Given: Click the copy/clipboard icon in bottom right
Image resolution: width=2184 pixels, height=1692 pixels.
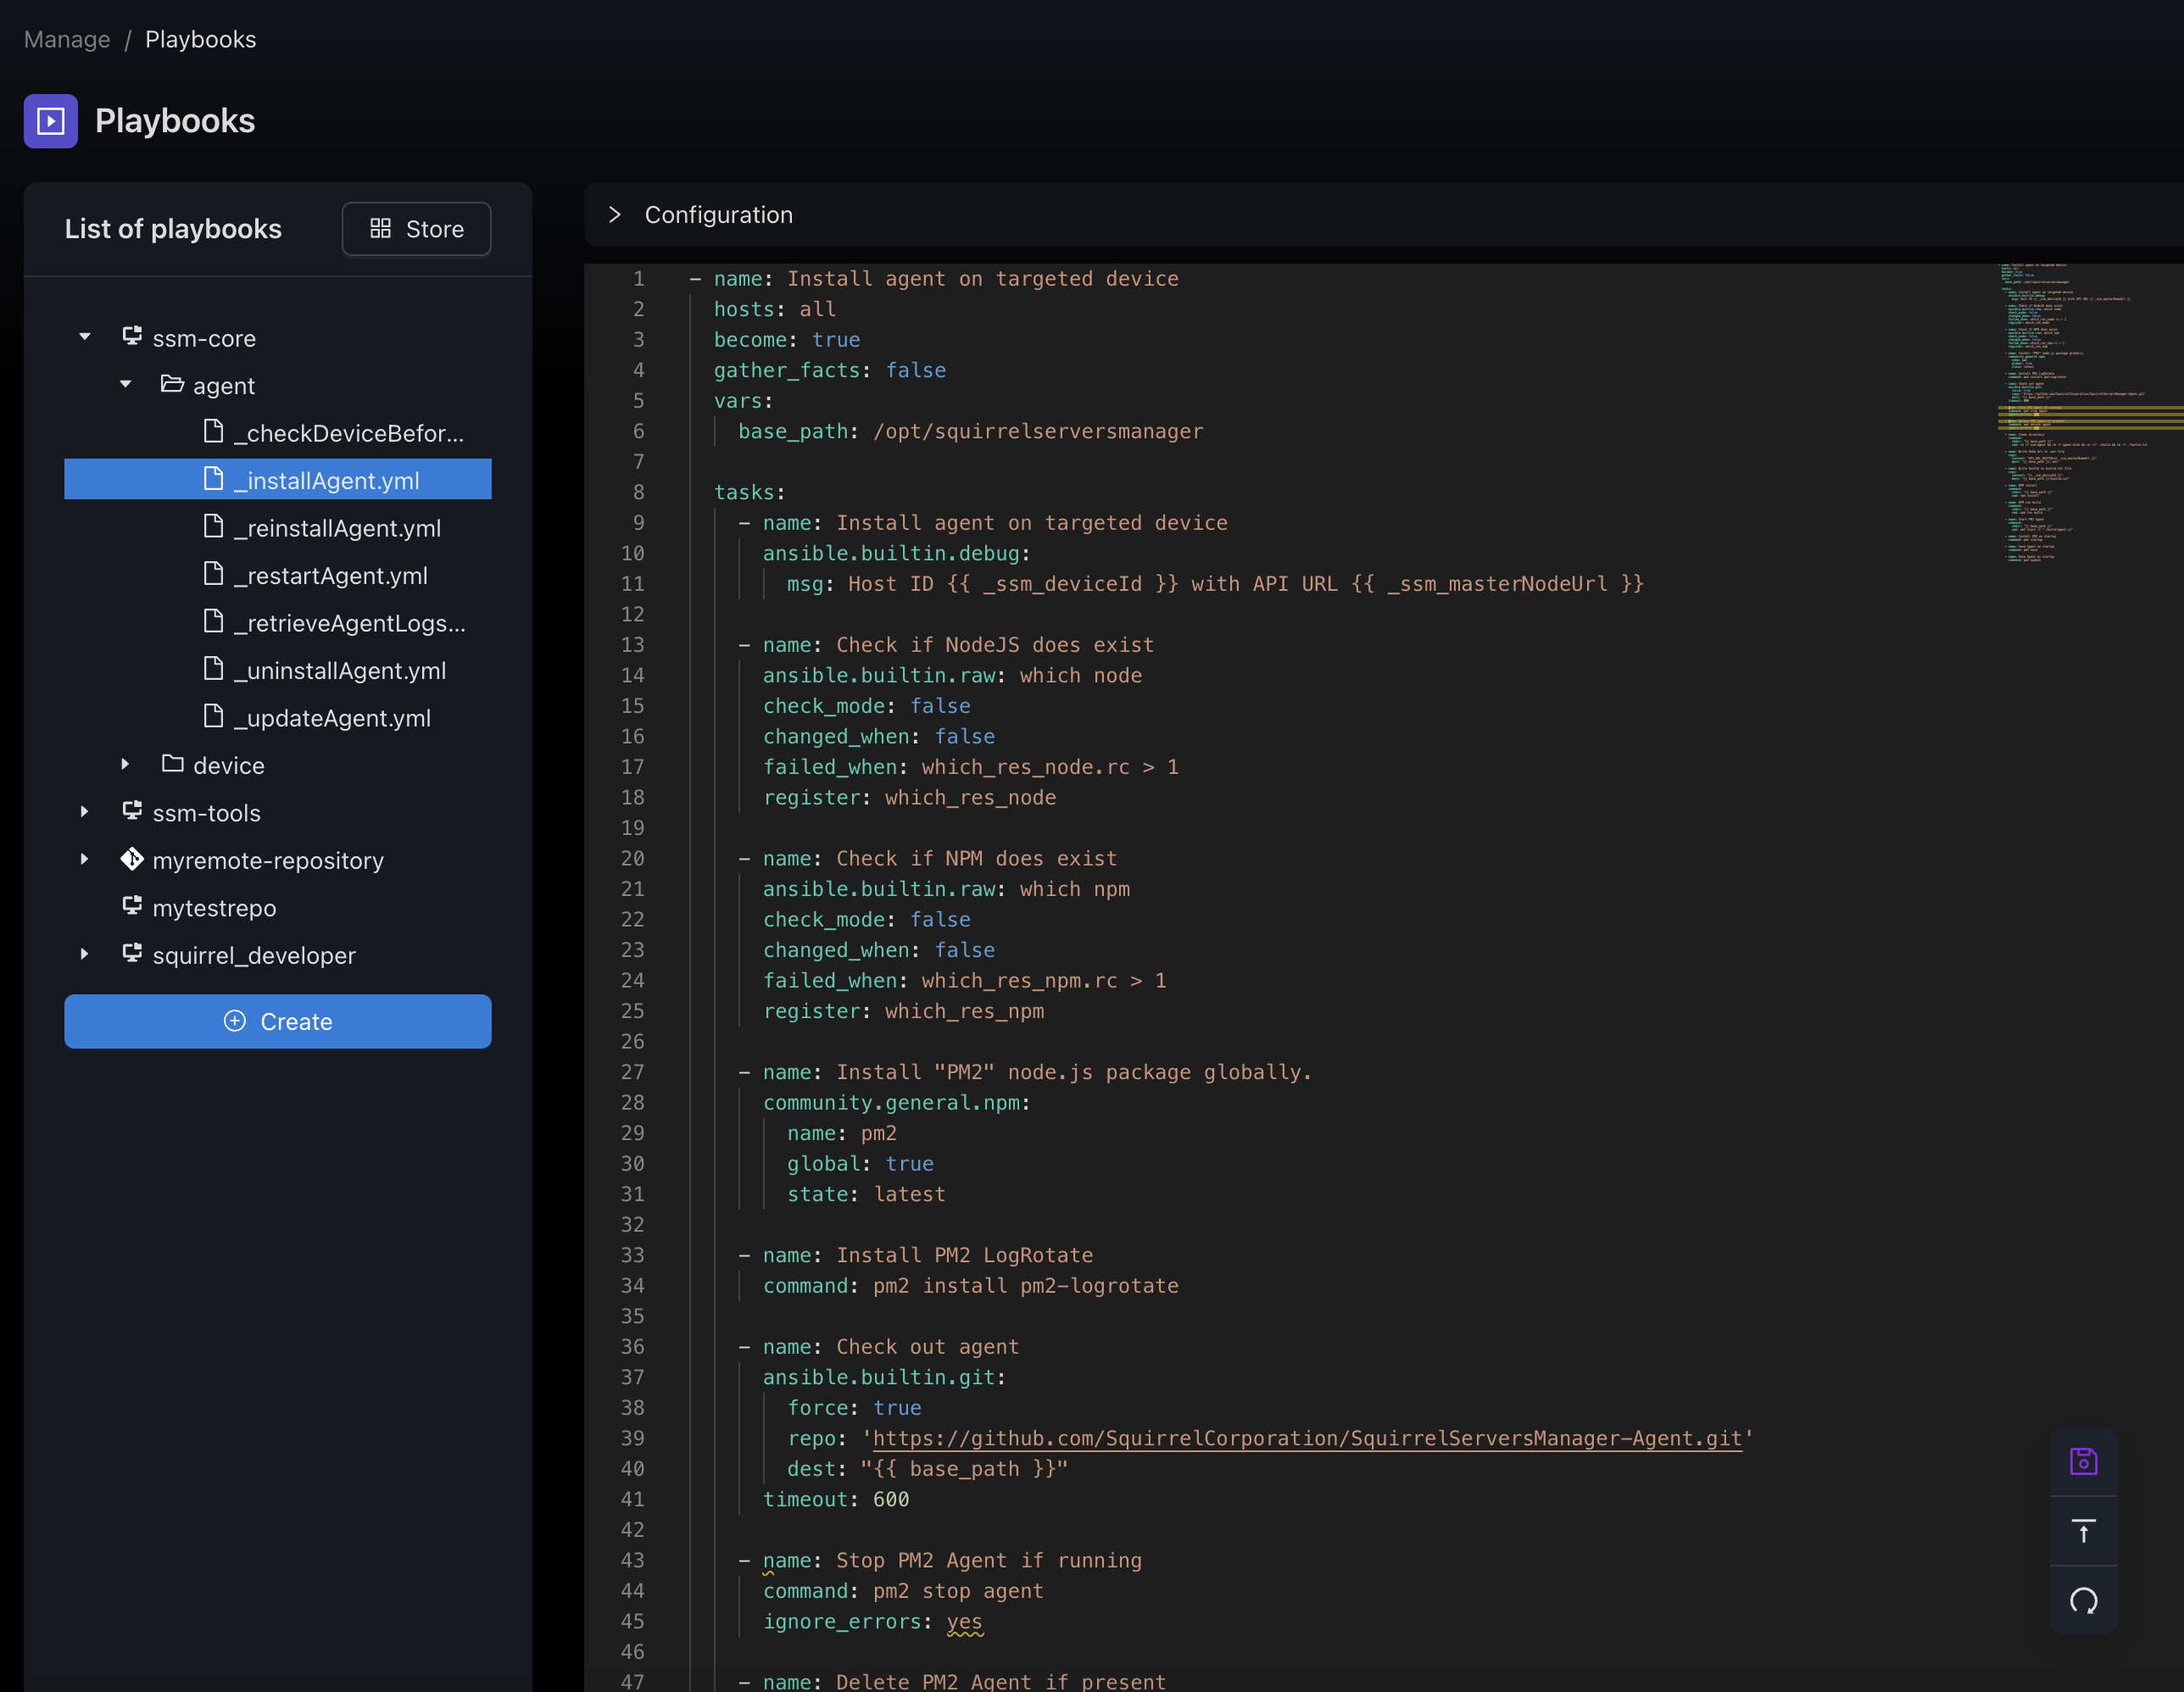Looking at the screenshot, I should click(2083, 1460).
